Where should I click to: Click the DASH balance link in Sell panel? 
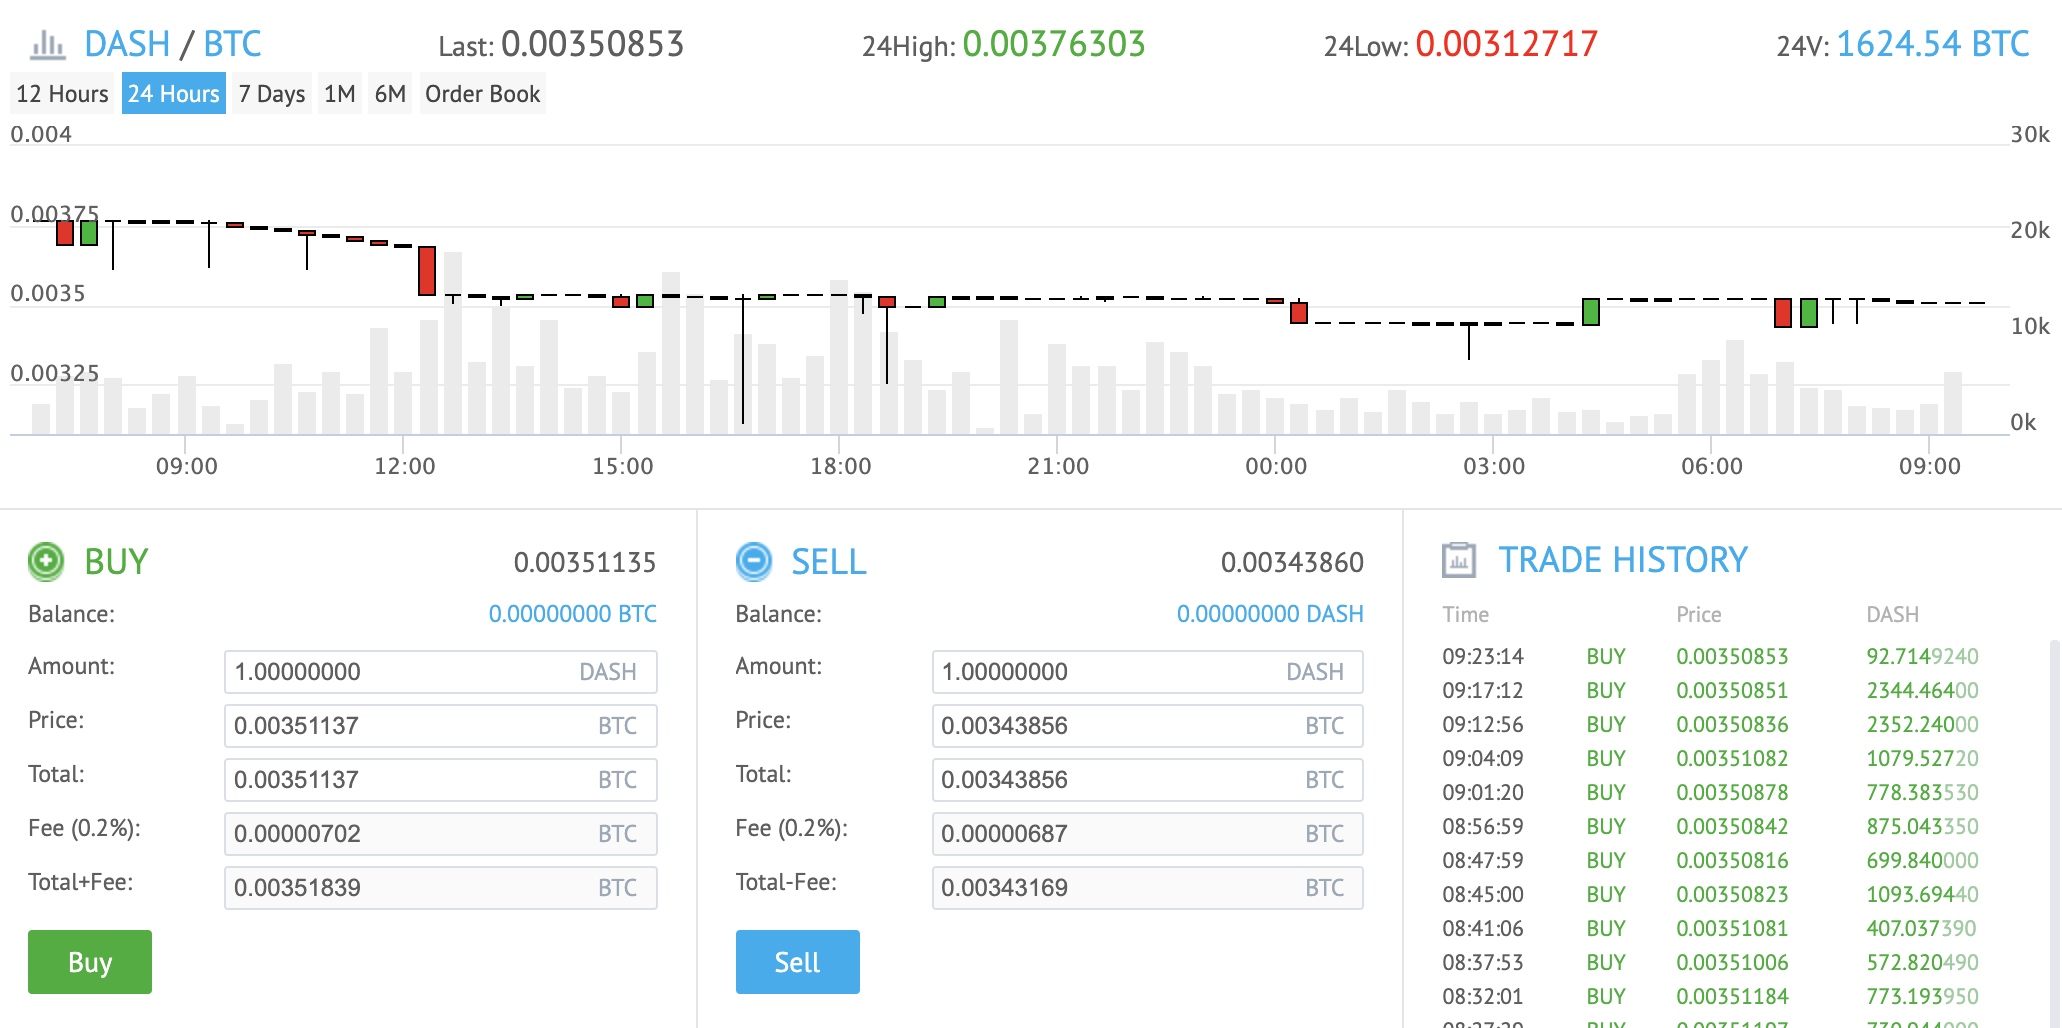pyautogui.click(x=1270, y=613)
